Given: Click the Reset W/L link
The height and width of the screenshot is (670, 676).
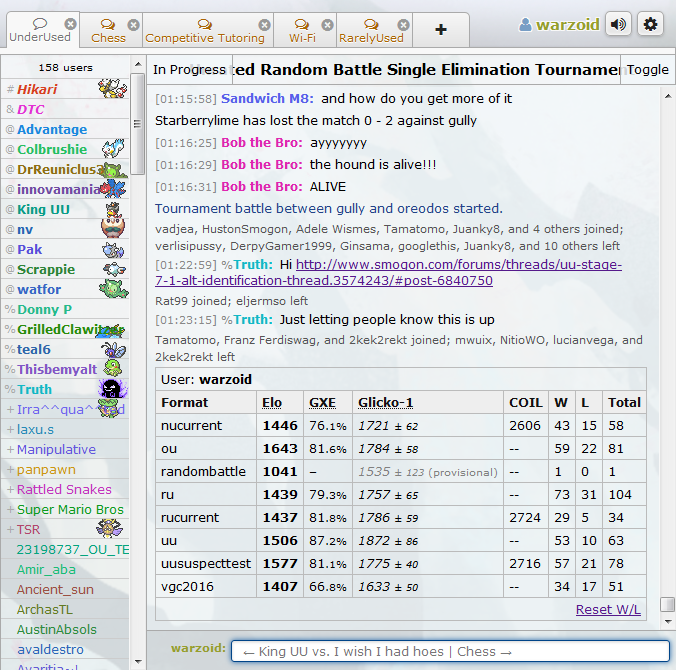Looking at the screenshot, I should tap(608, 610).
